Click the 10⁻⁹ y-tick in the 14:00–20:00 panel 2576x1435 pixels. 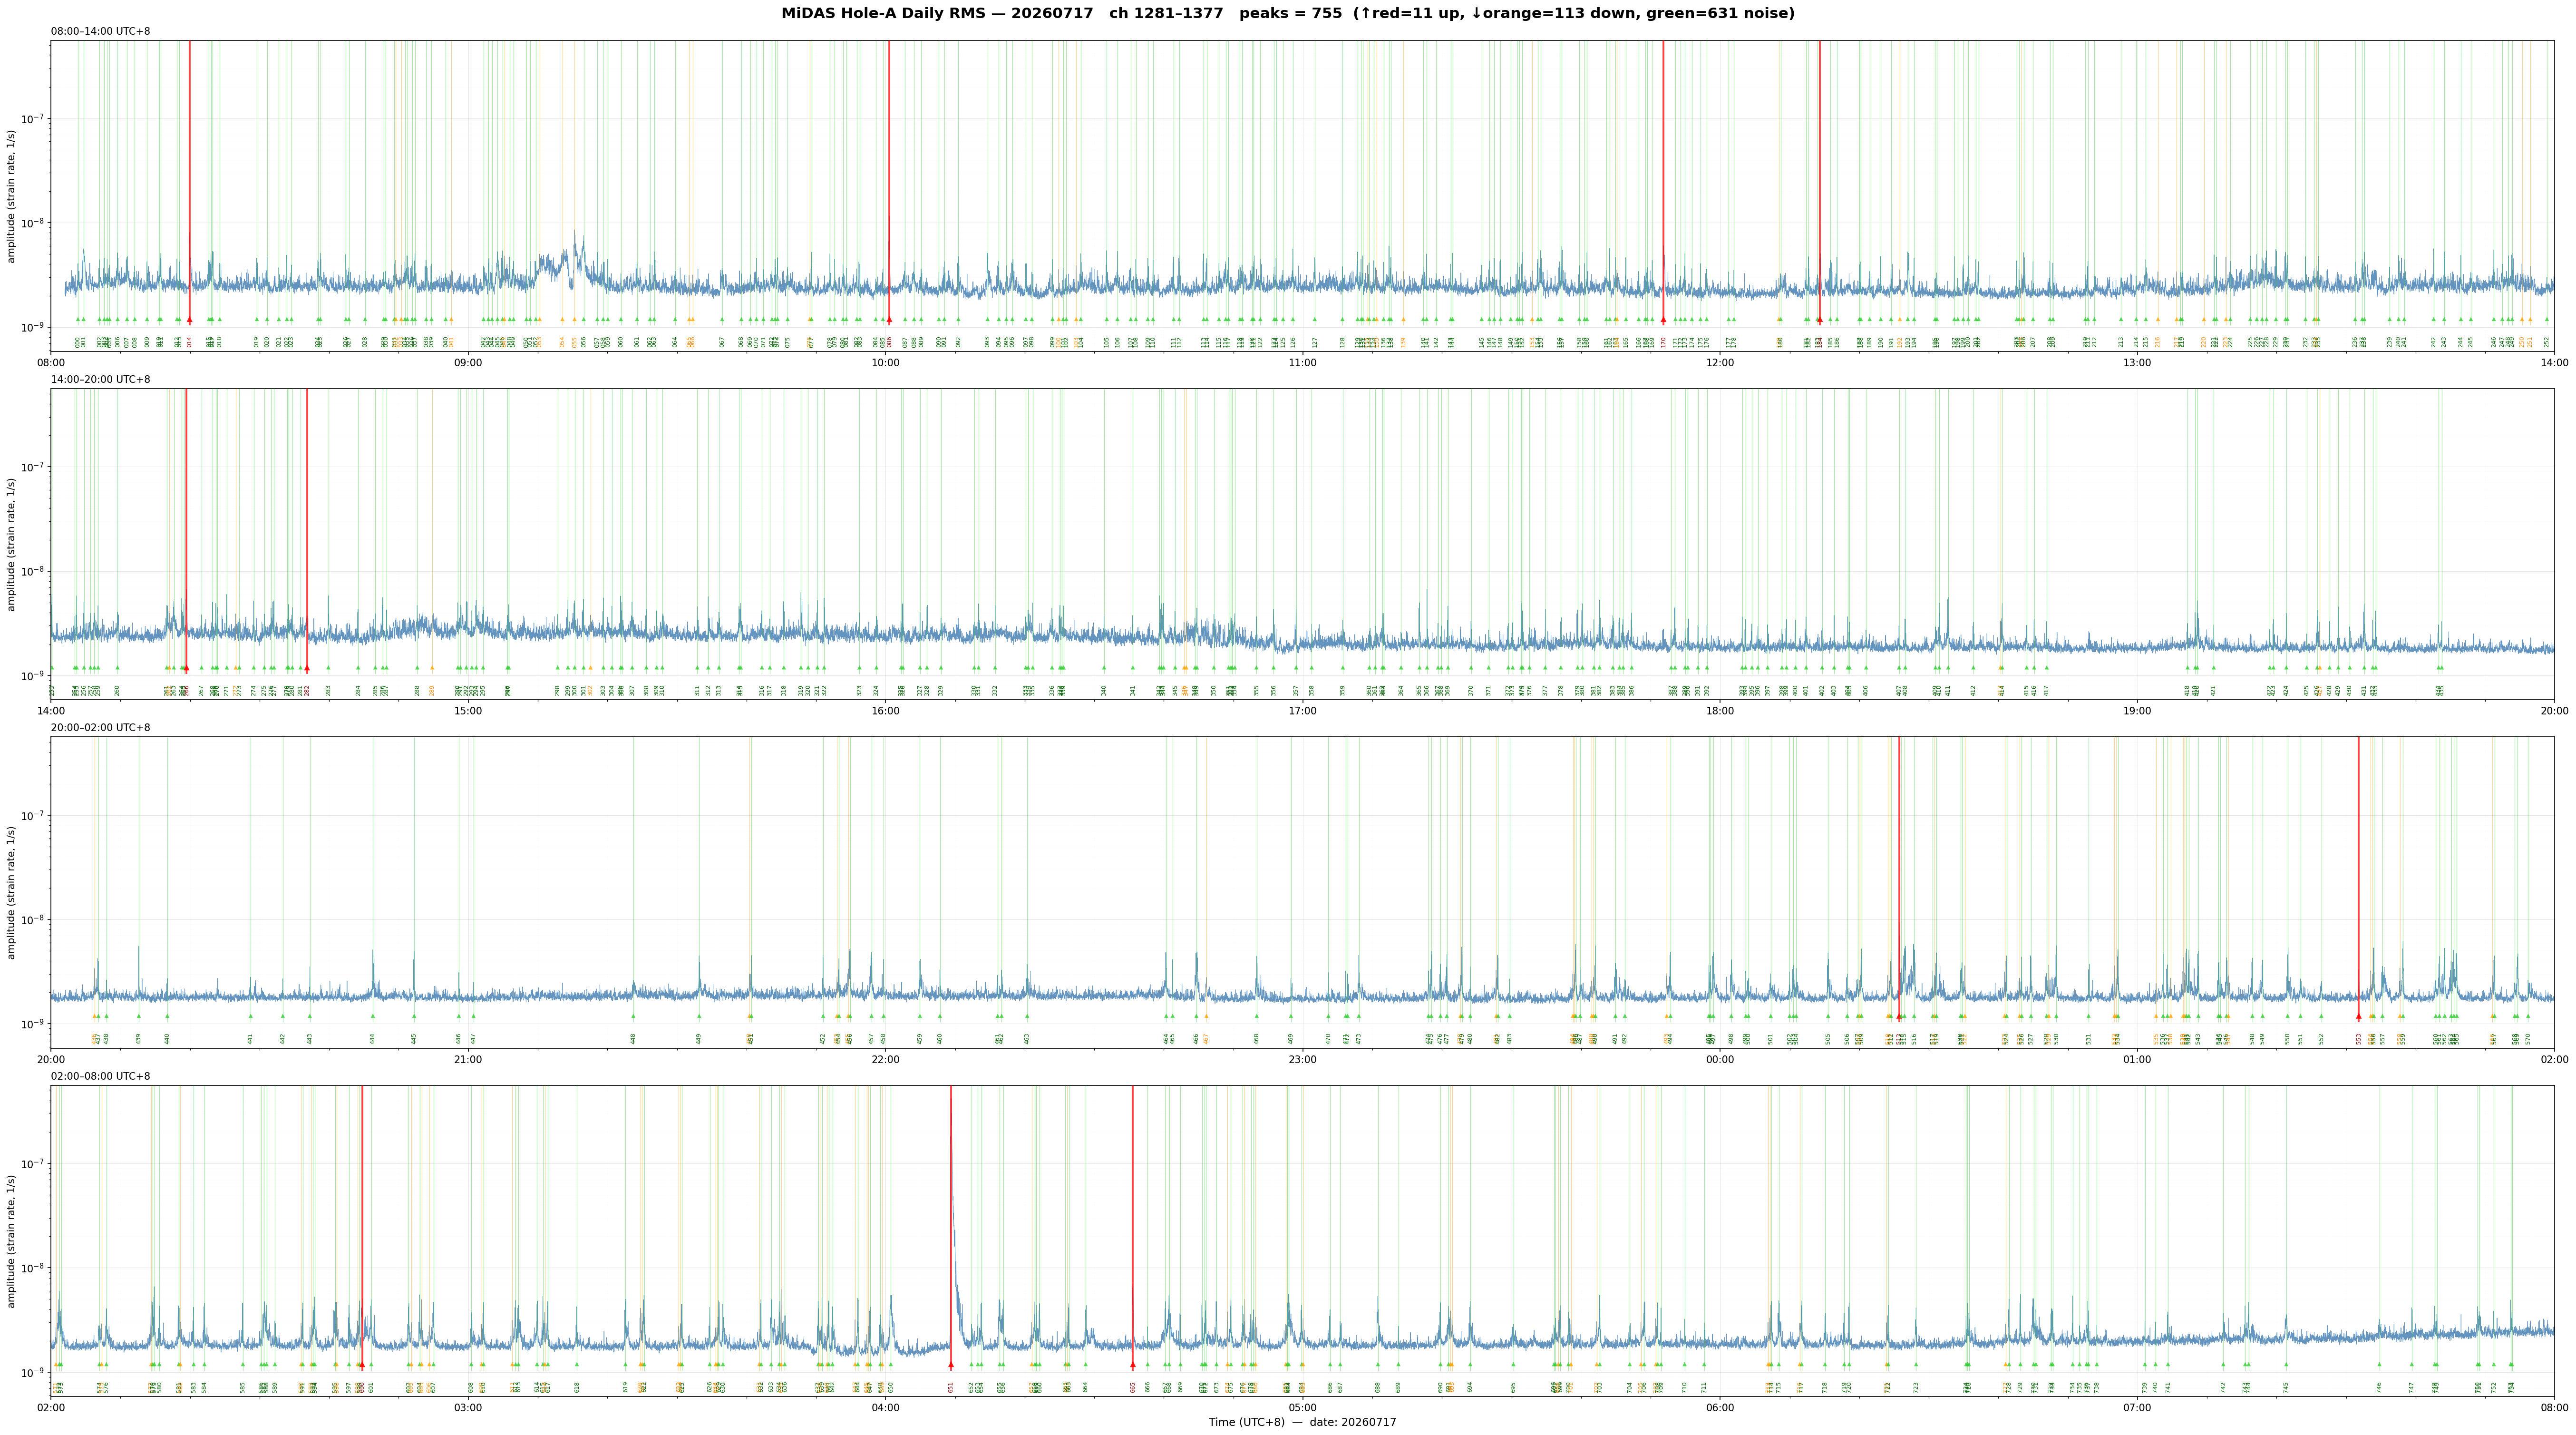33,675
